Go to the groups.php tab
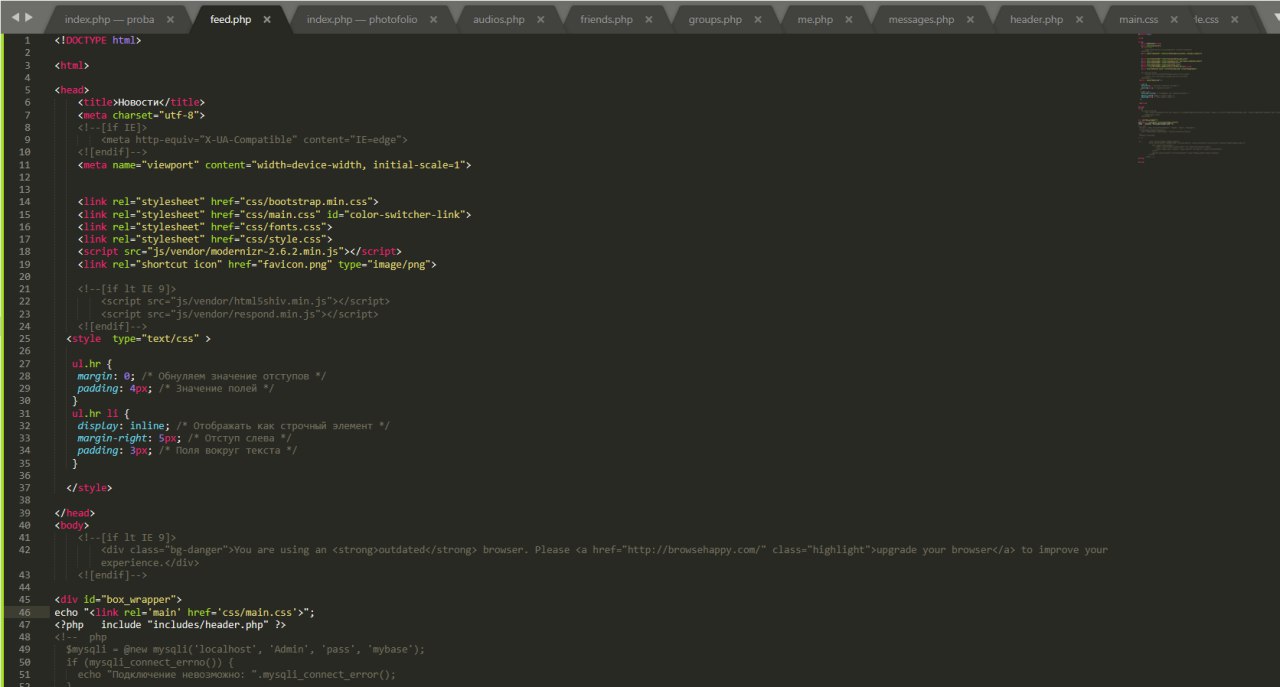The image size is (1280, 687). tap(715, 20)
